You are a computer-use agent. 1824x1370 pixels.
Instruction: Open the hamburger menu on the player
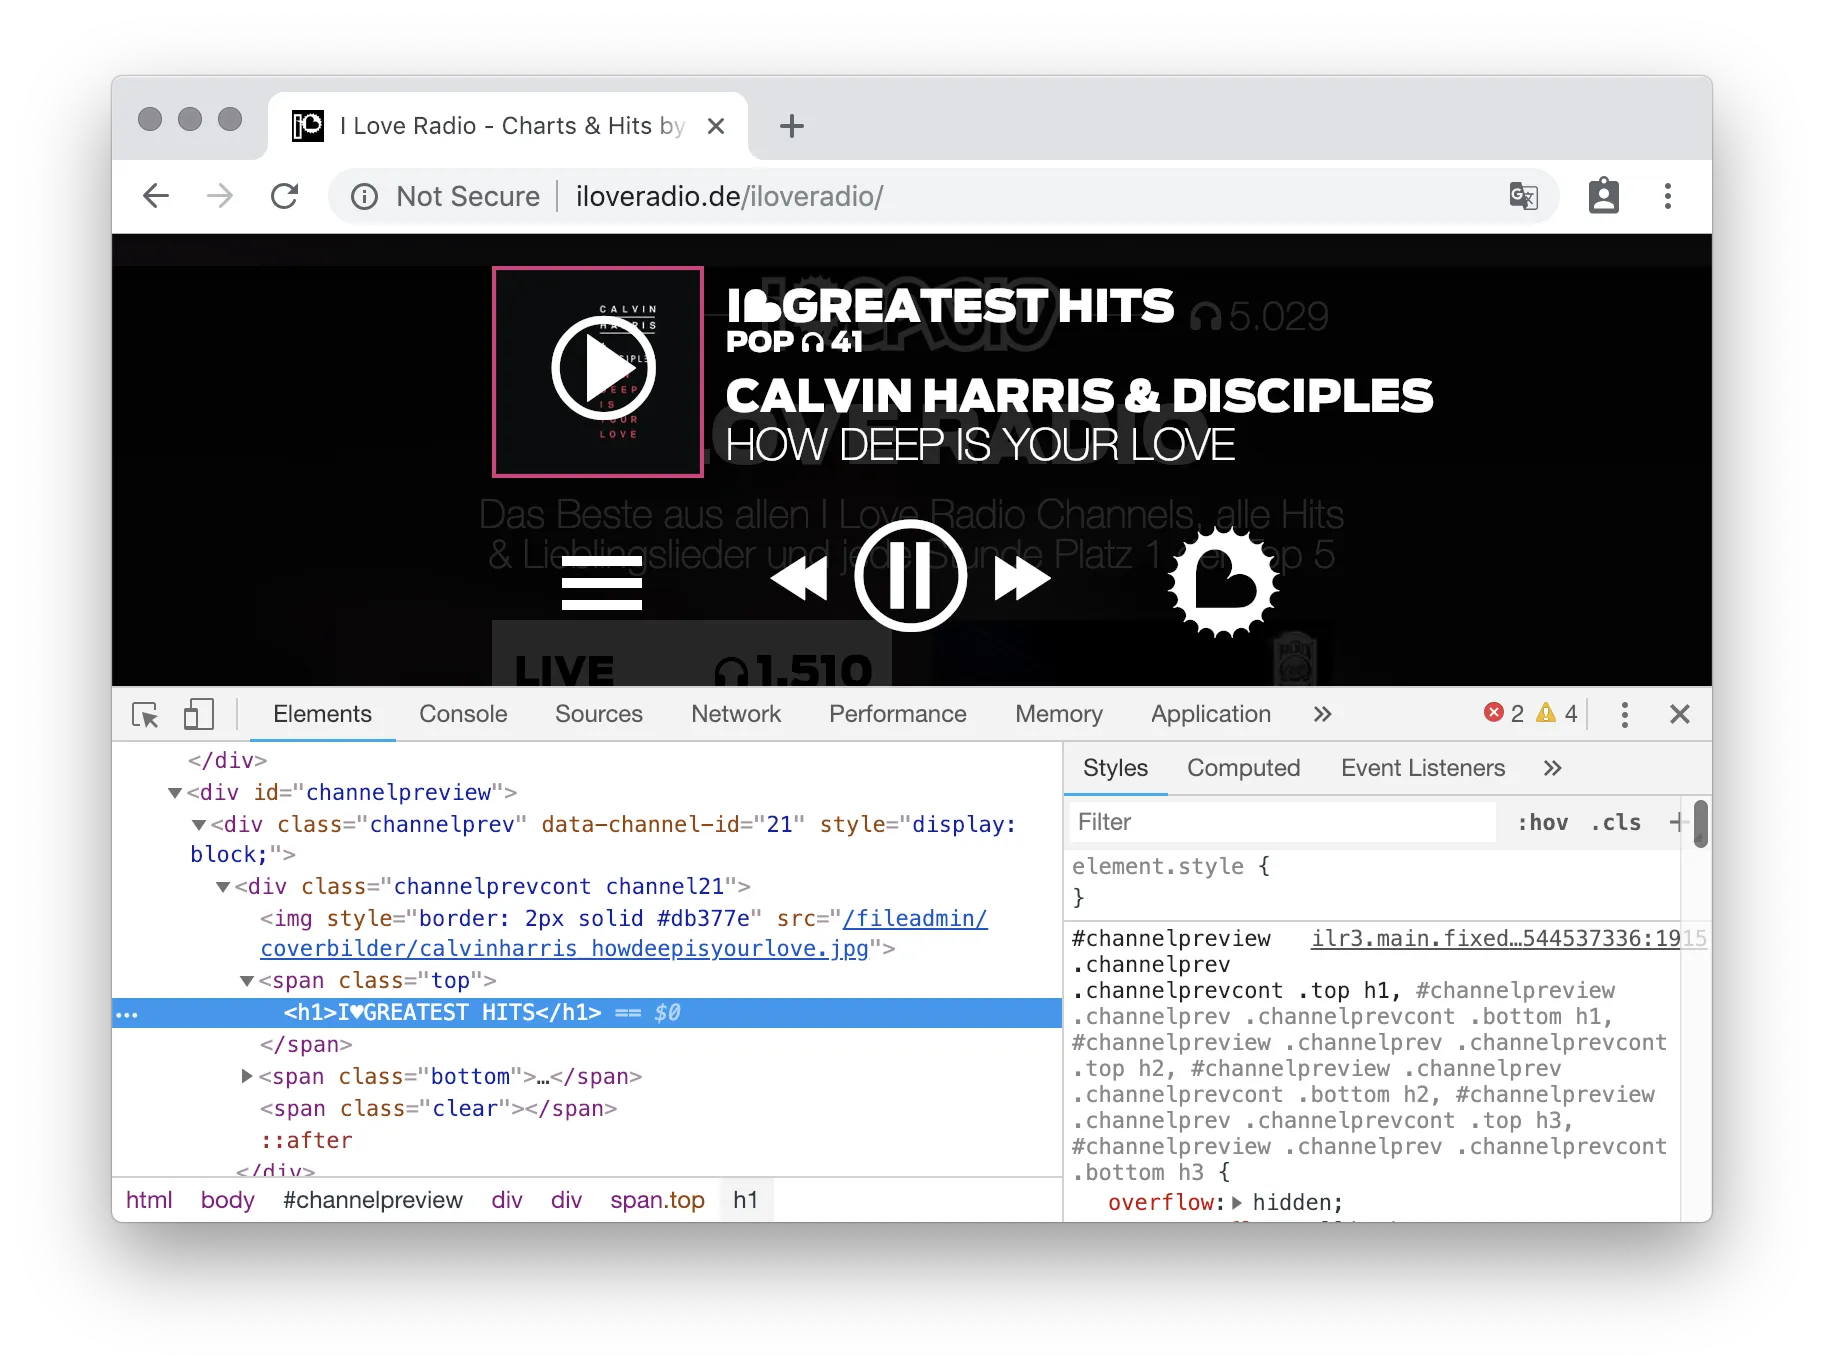(x=602, y=583)
